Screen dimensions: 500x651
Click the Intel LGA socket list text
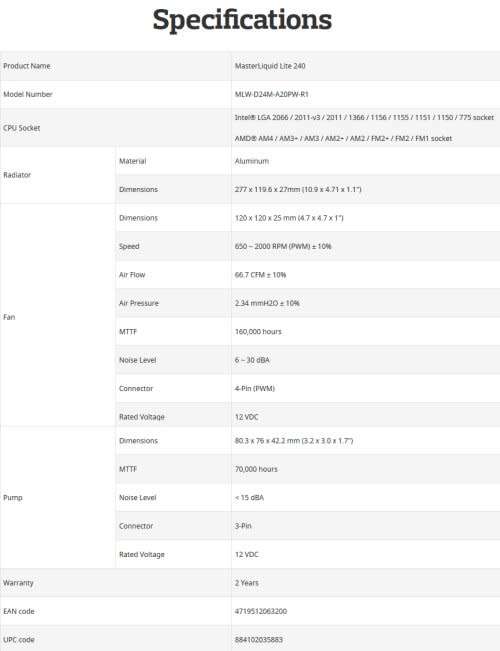click(x=364, y=117)
